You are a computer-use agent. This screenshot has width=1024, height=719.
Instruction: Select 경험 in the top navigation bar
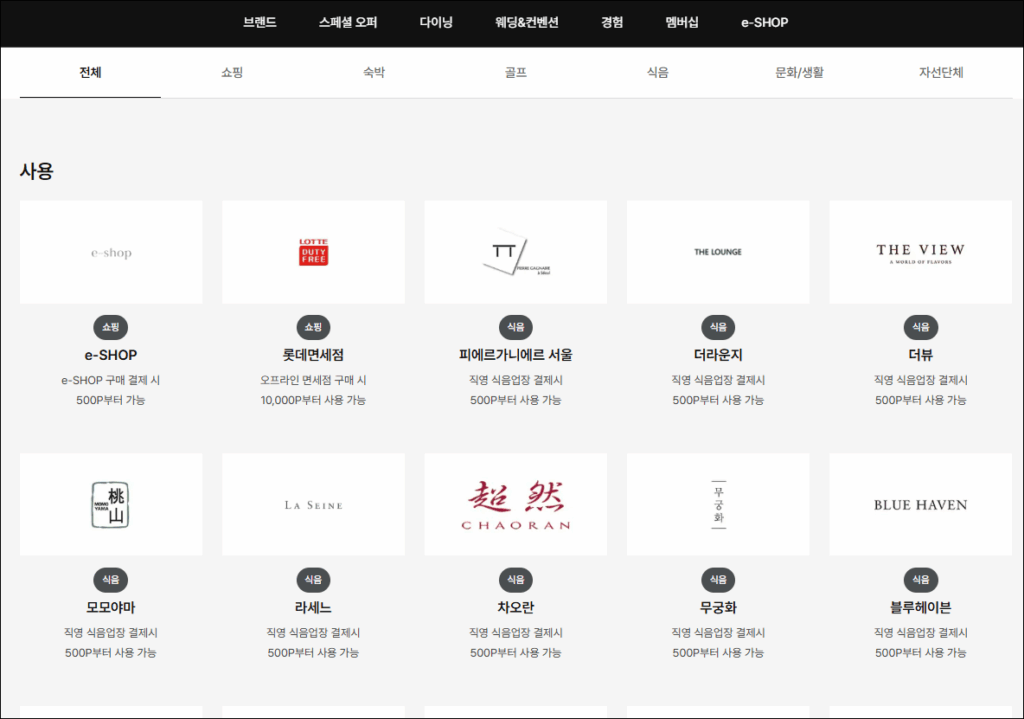point(612,22)
